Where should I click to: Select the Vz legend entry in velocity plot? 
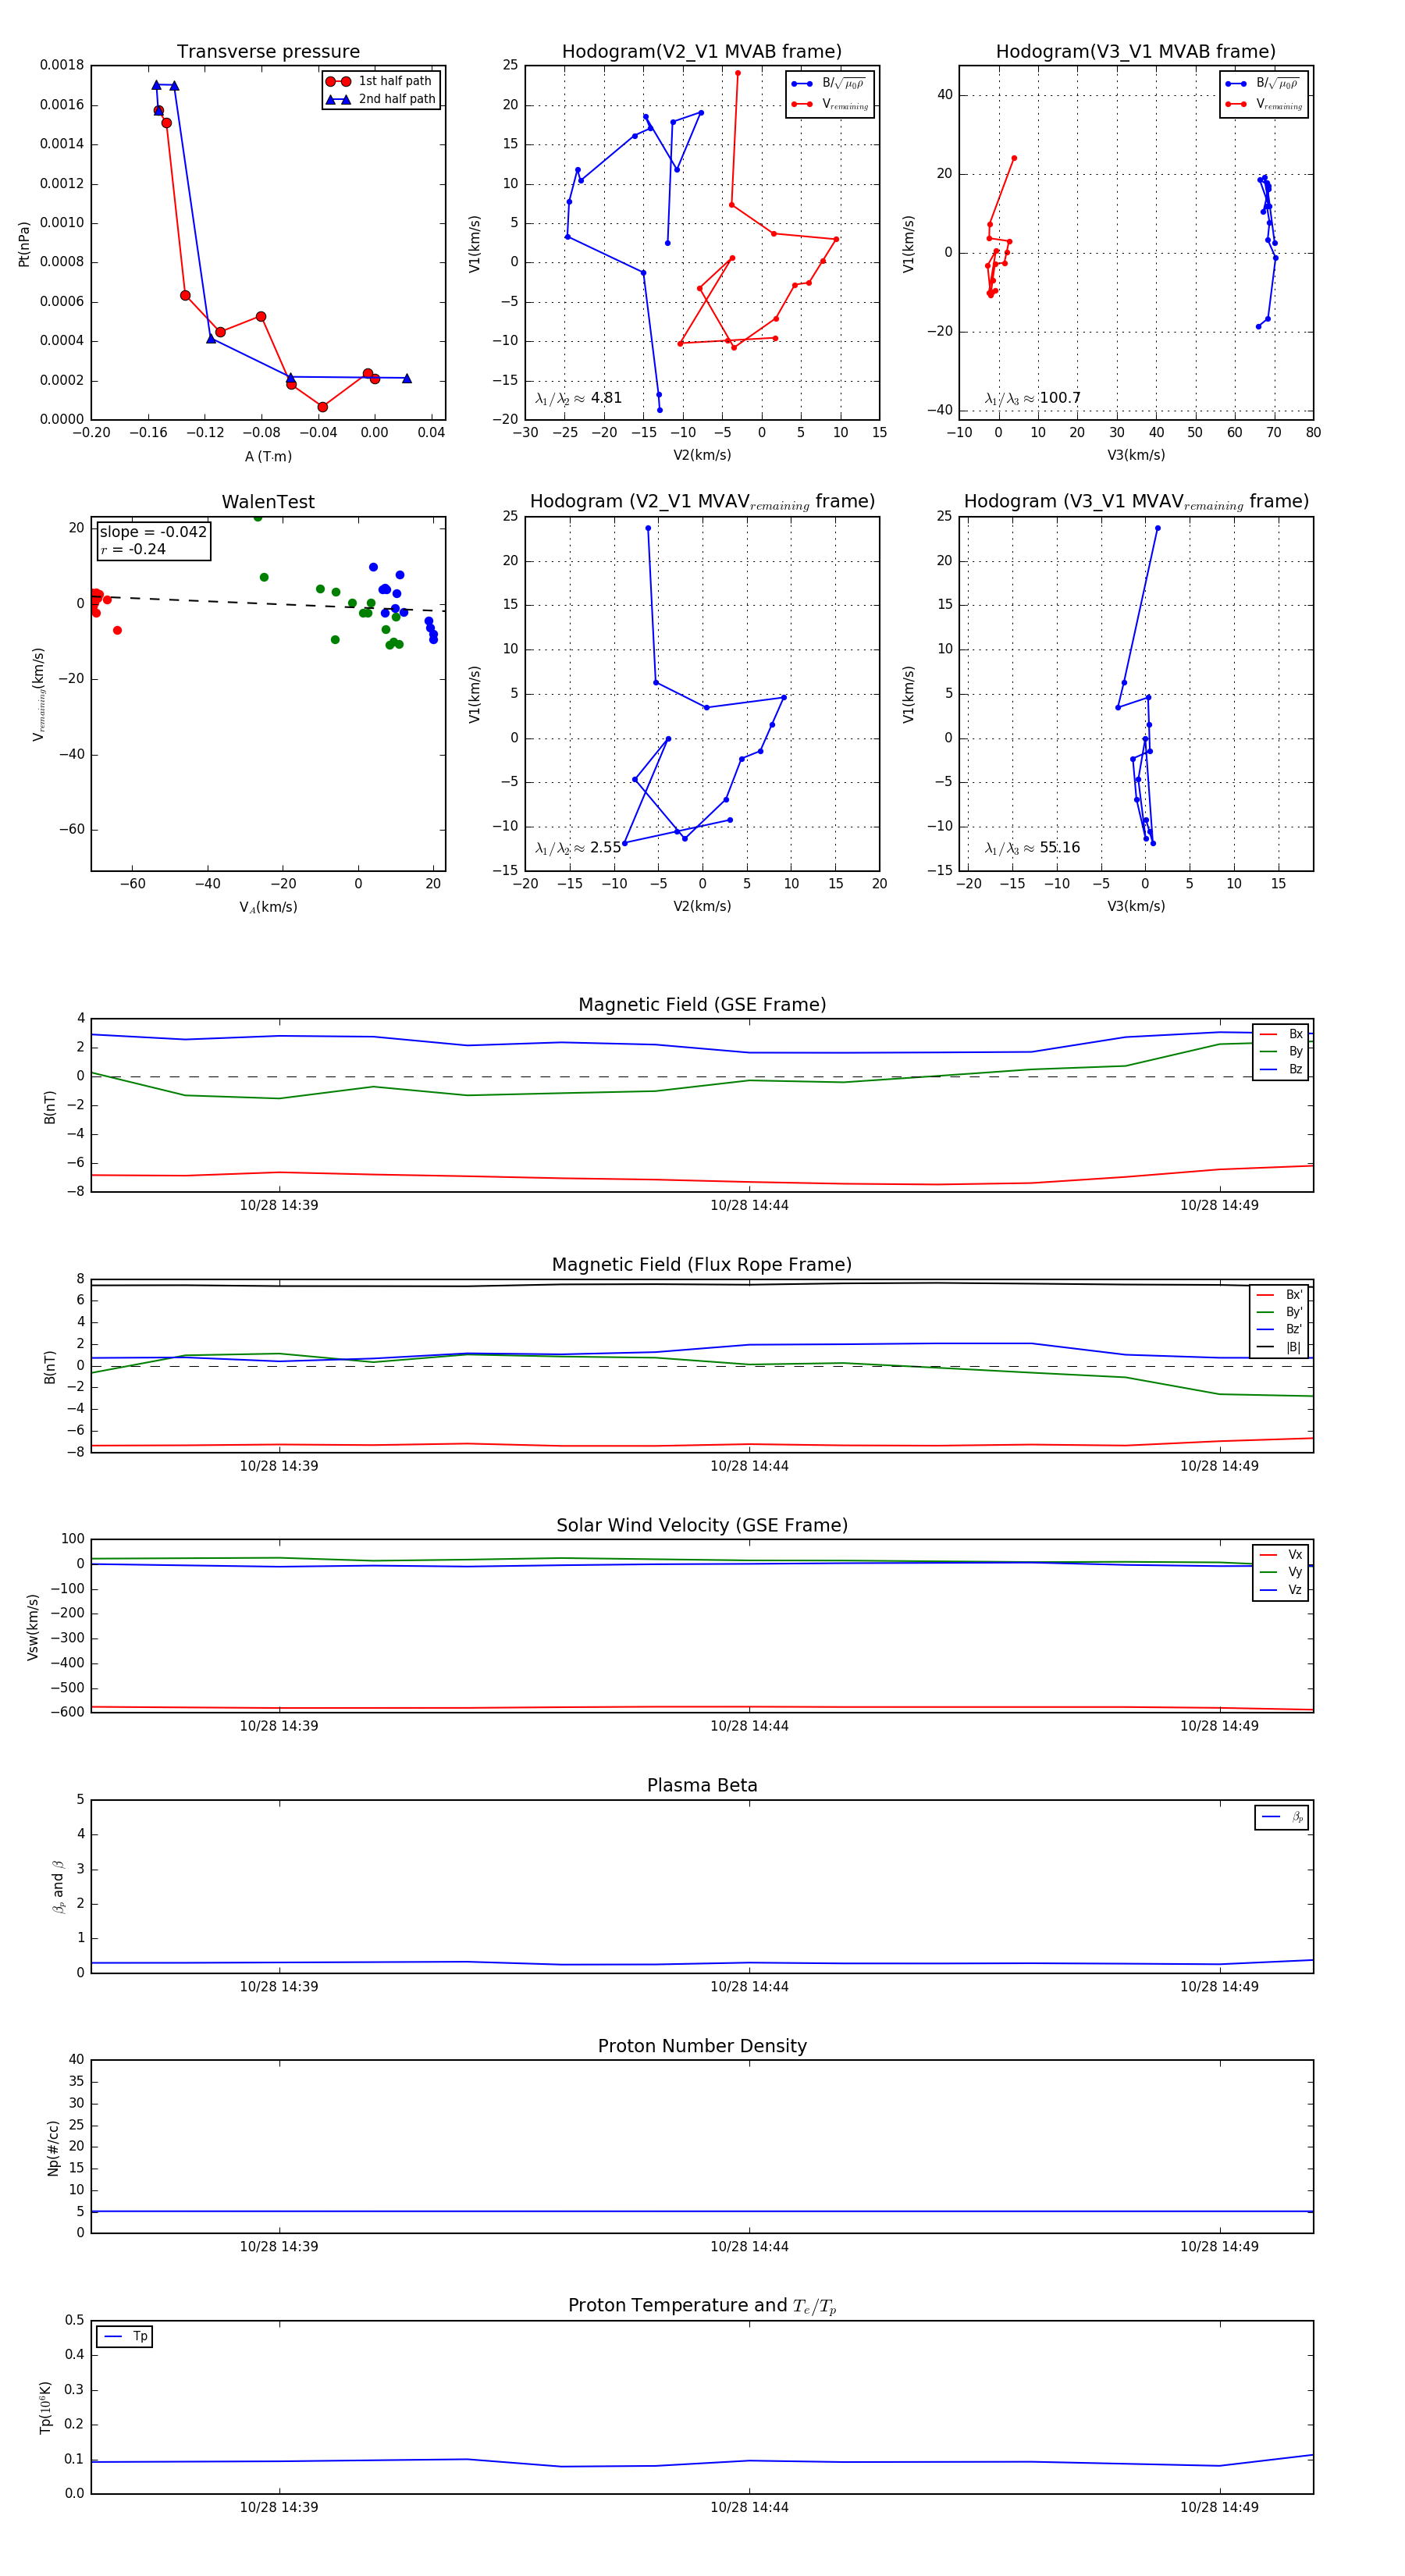click(x=1281, y=1590)
